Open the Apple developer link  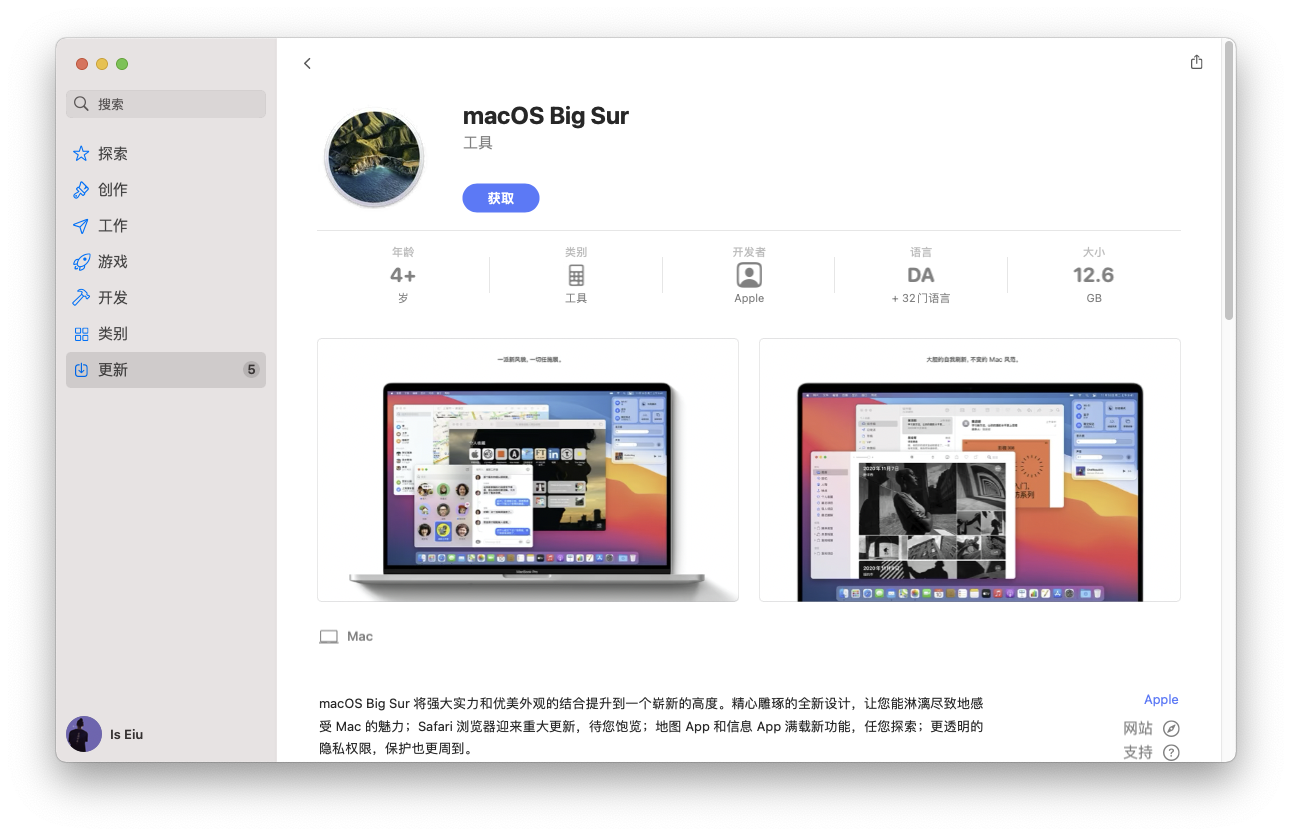coord(1161,700)
